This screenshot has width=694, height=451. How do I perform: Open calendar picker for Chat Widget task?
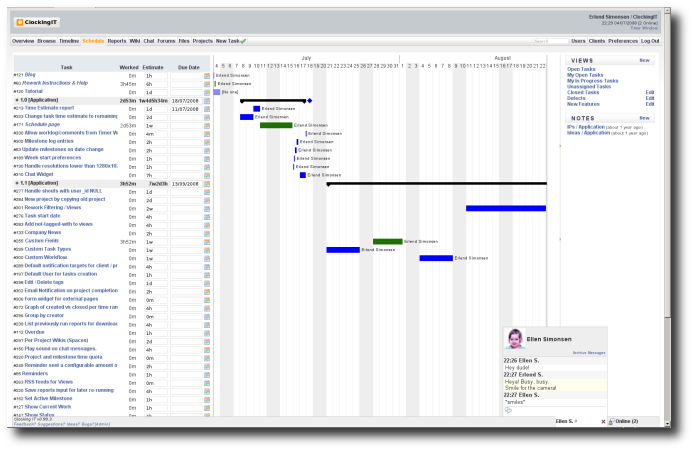[x=207, y=175]
